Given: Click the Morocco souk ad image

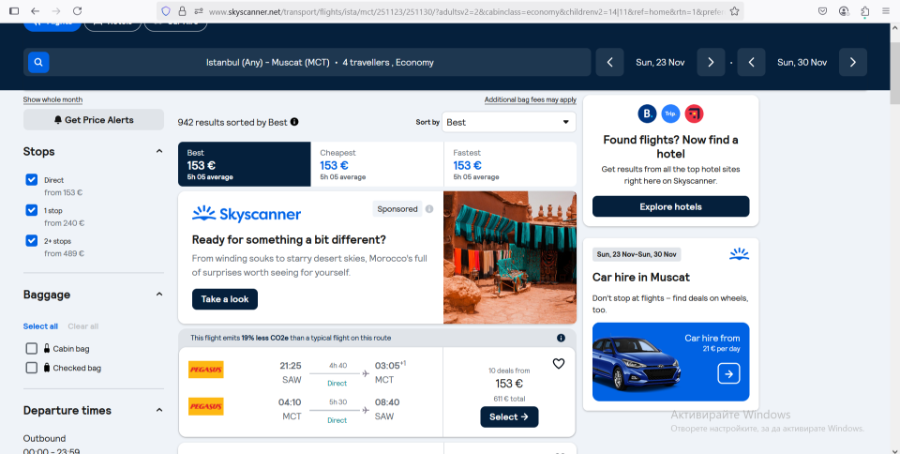Looking at the screenshot, I should point(510,258).
